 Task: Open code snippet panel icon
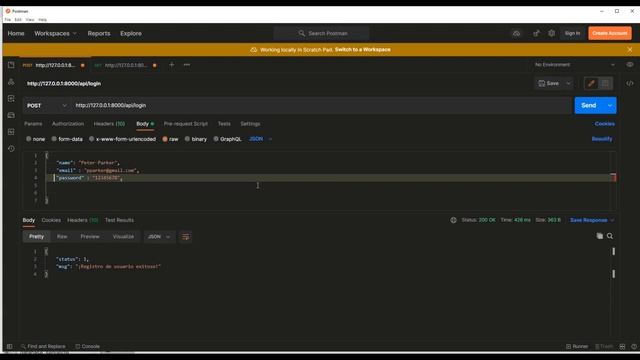(630, 83)
